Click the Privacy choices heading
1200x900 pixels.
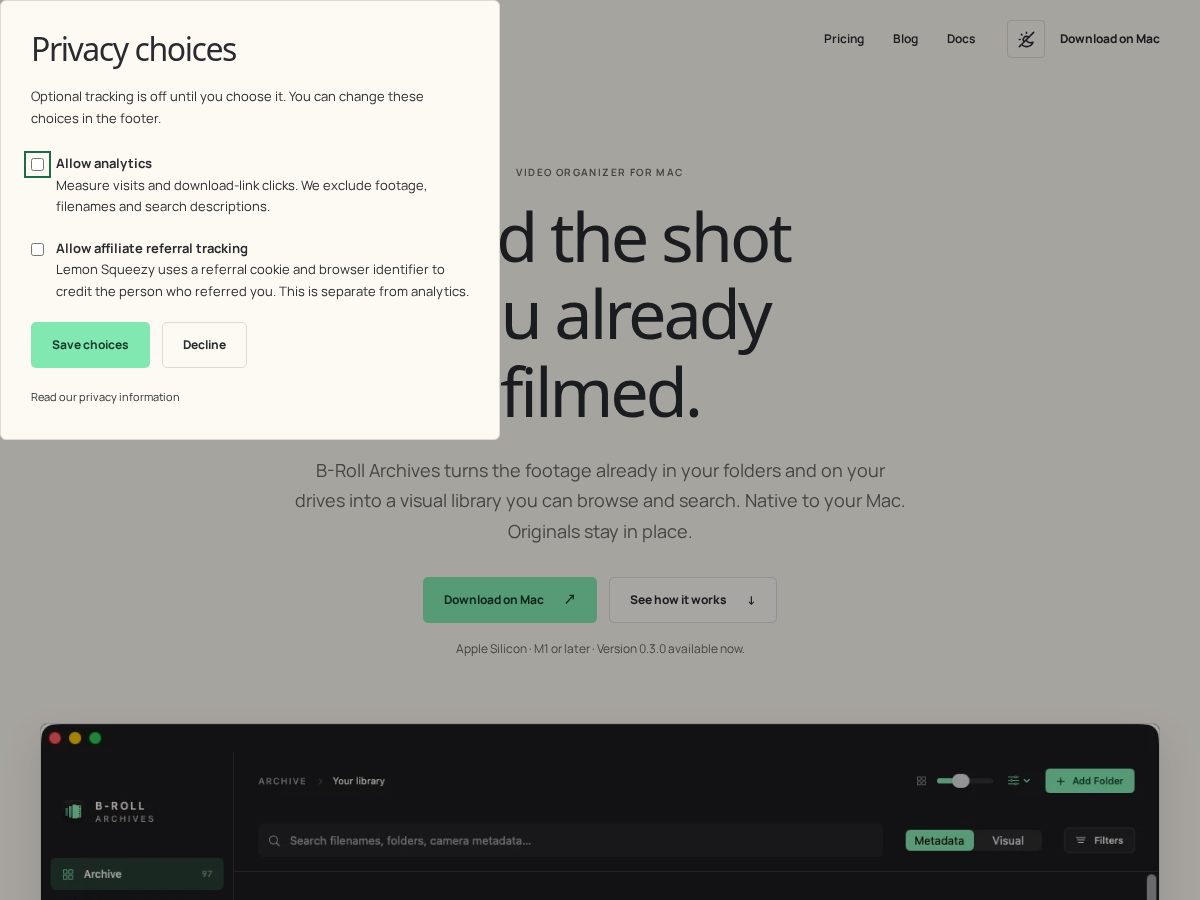[x=133, y=49]
